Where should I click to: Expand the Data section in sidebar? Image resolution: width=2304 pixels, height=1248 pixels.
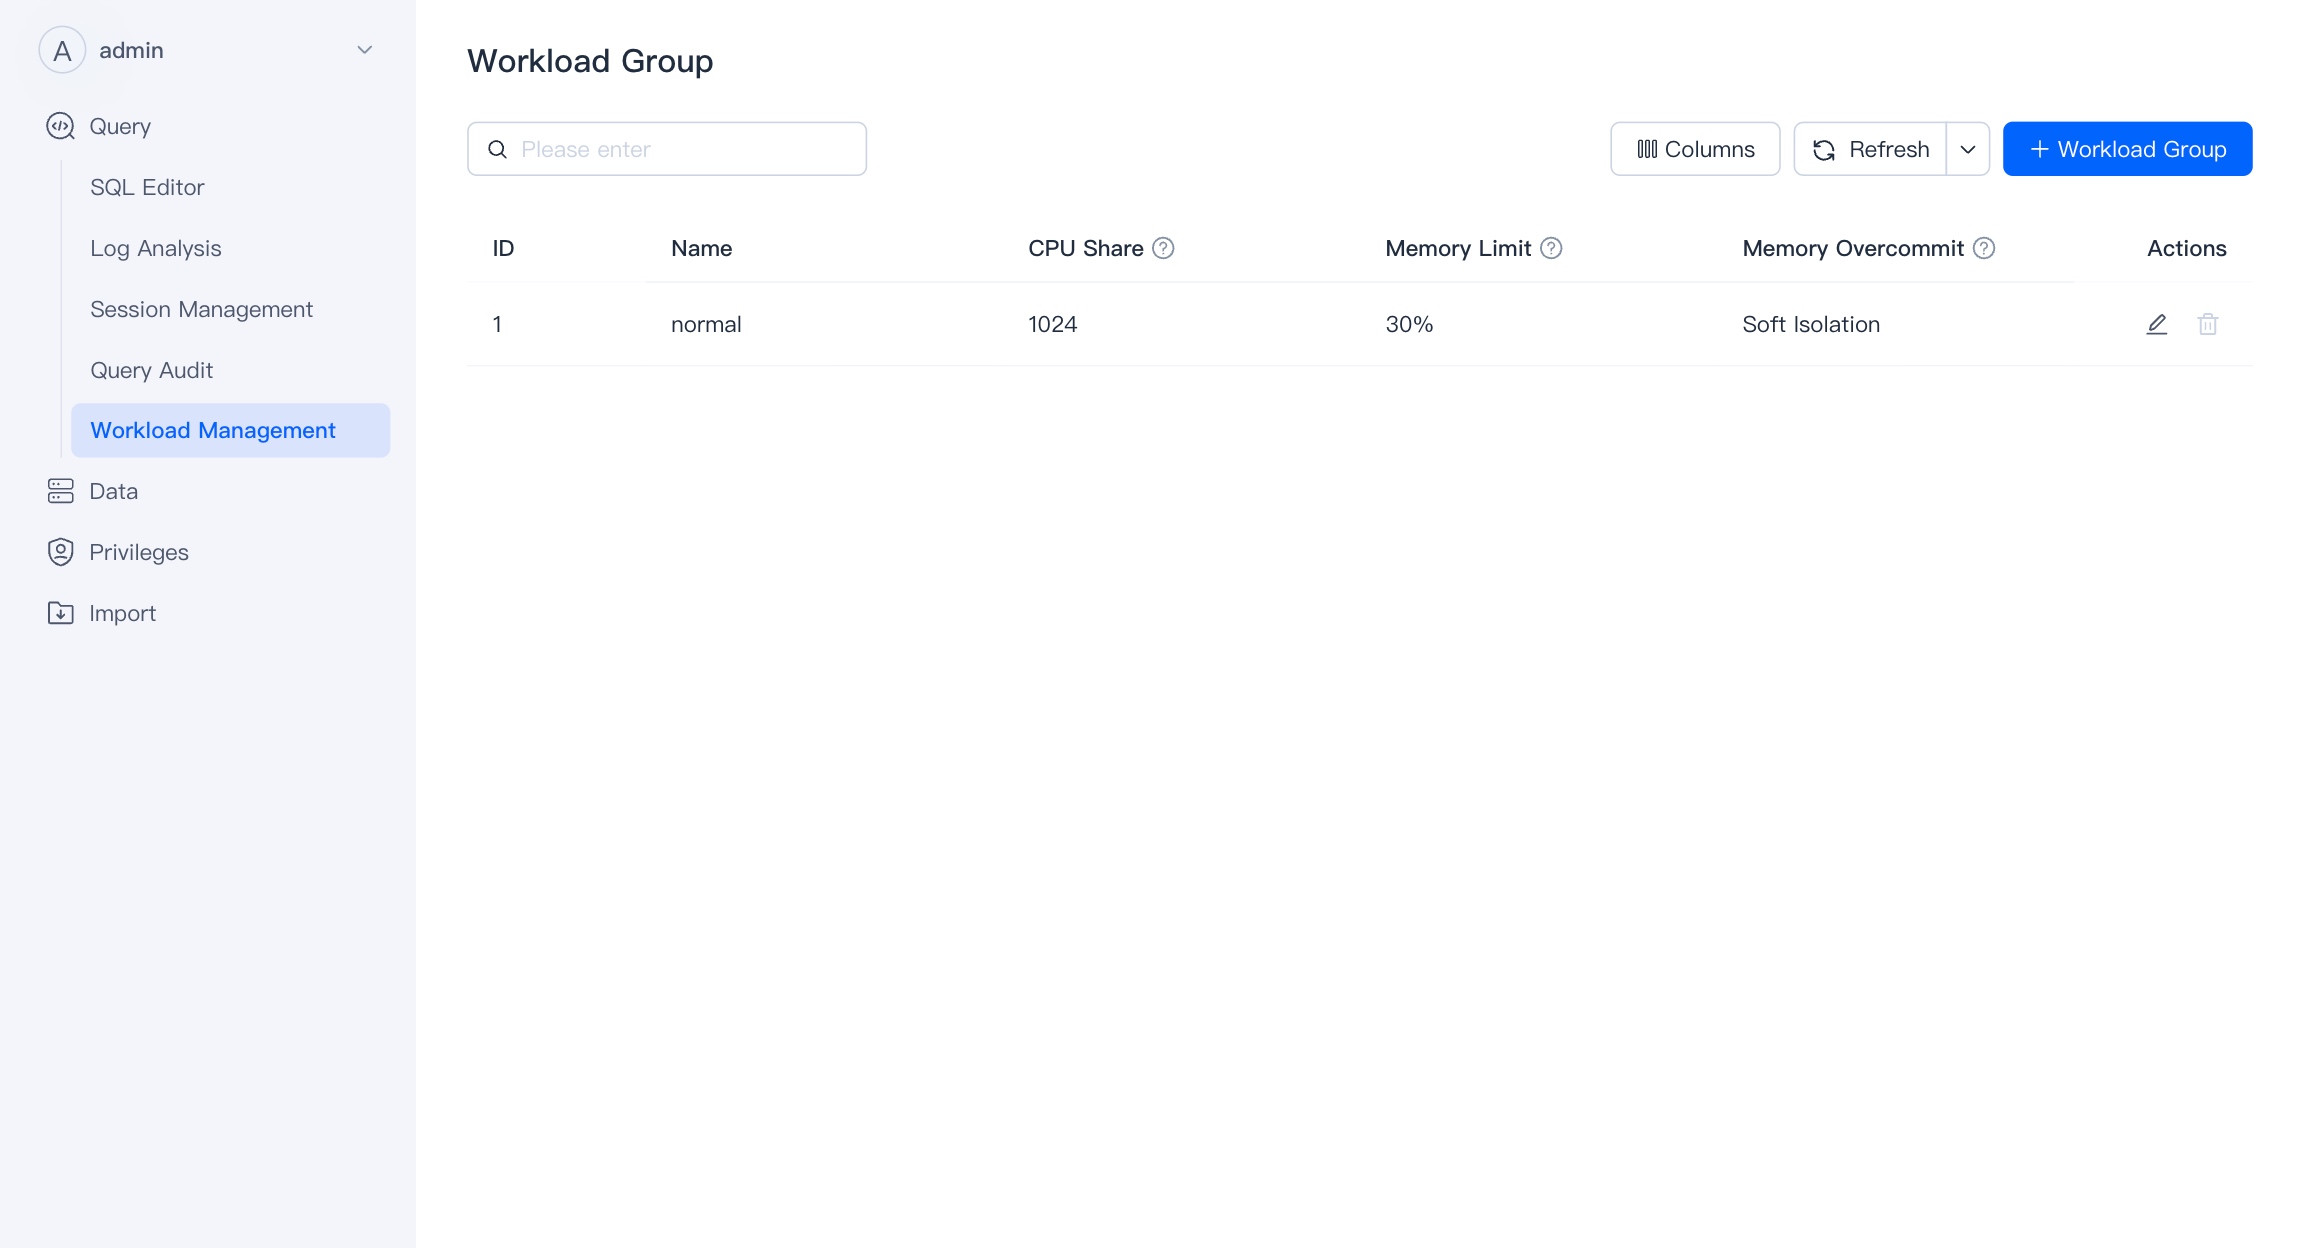coord(113,491)
